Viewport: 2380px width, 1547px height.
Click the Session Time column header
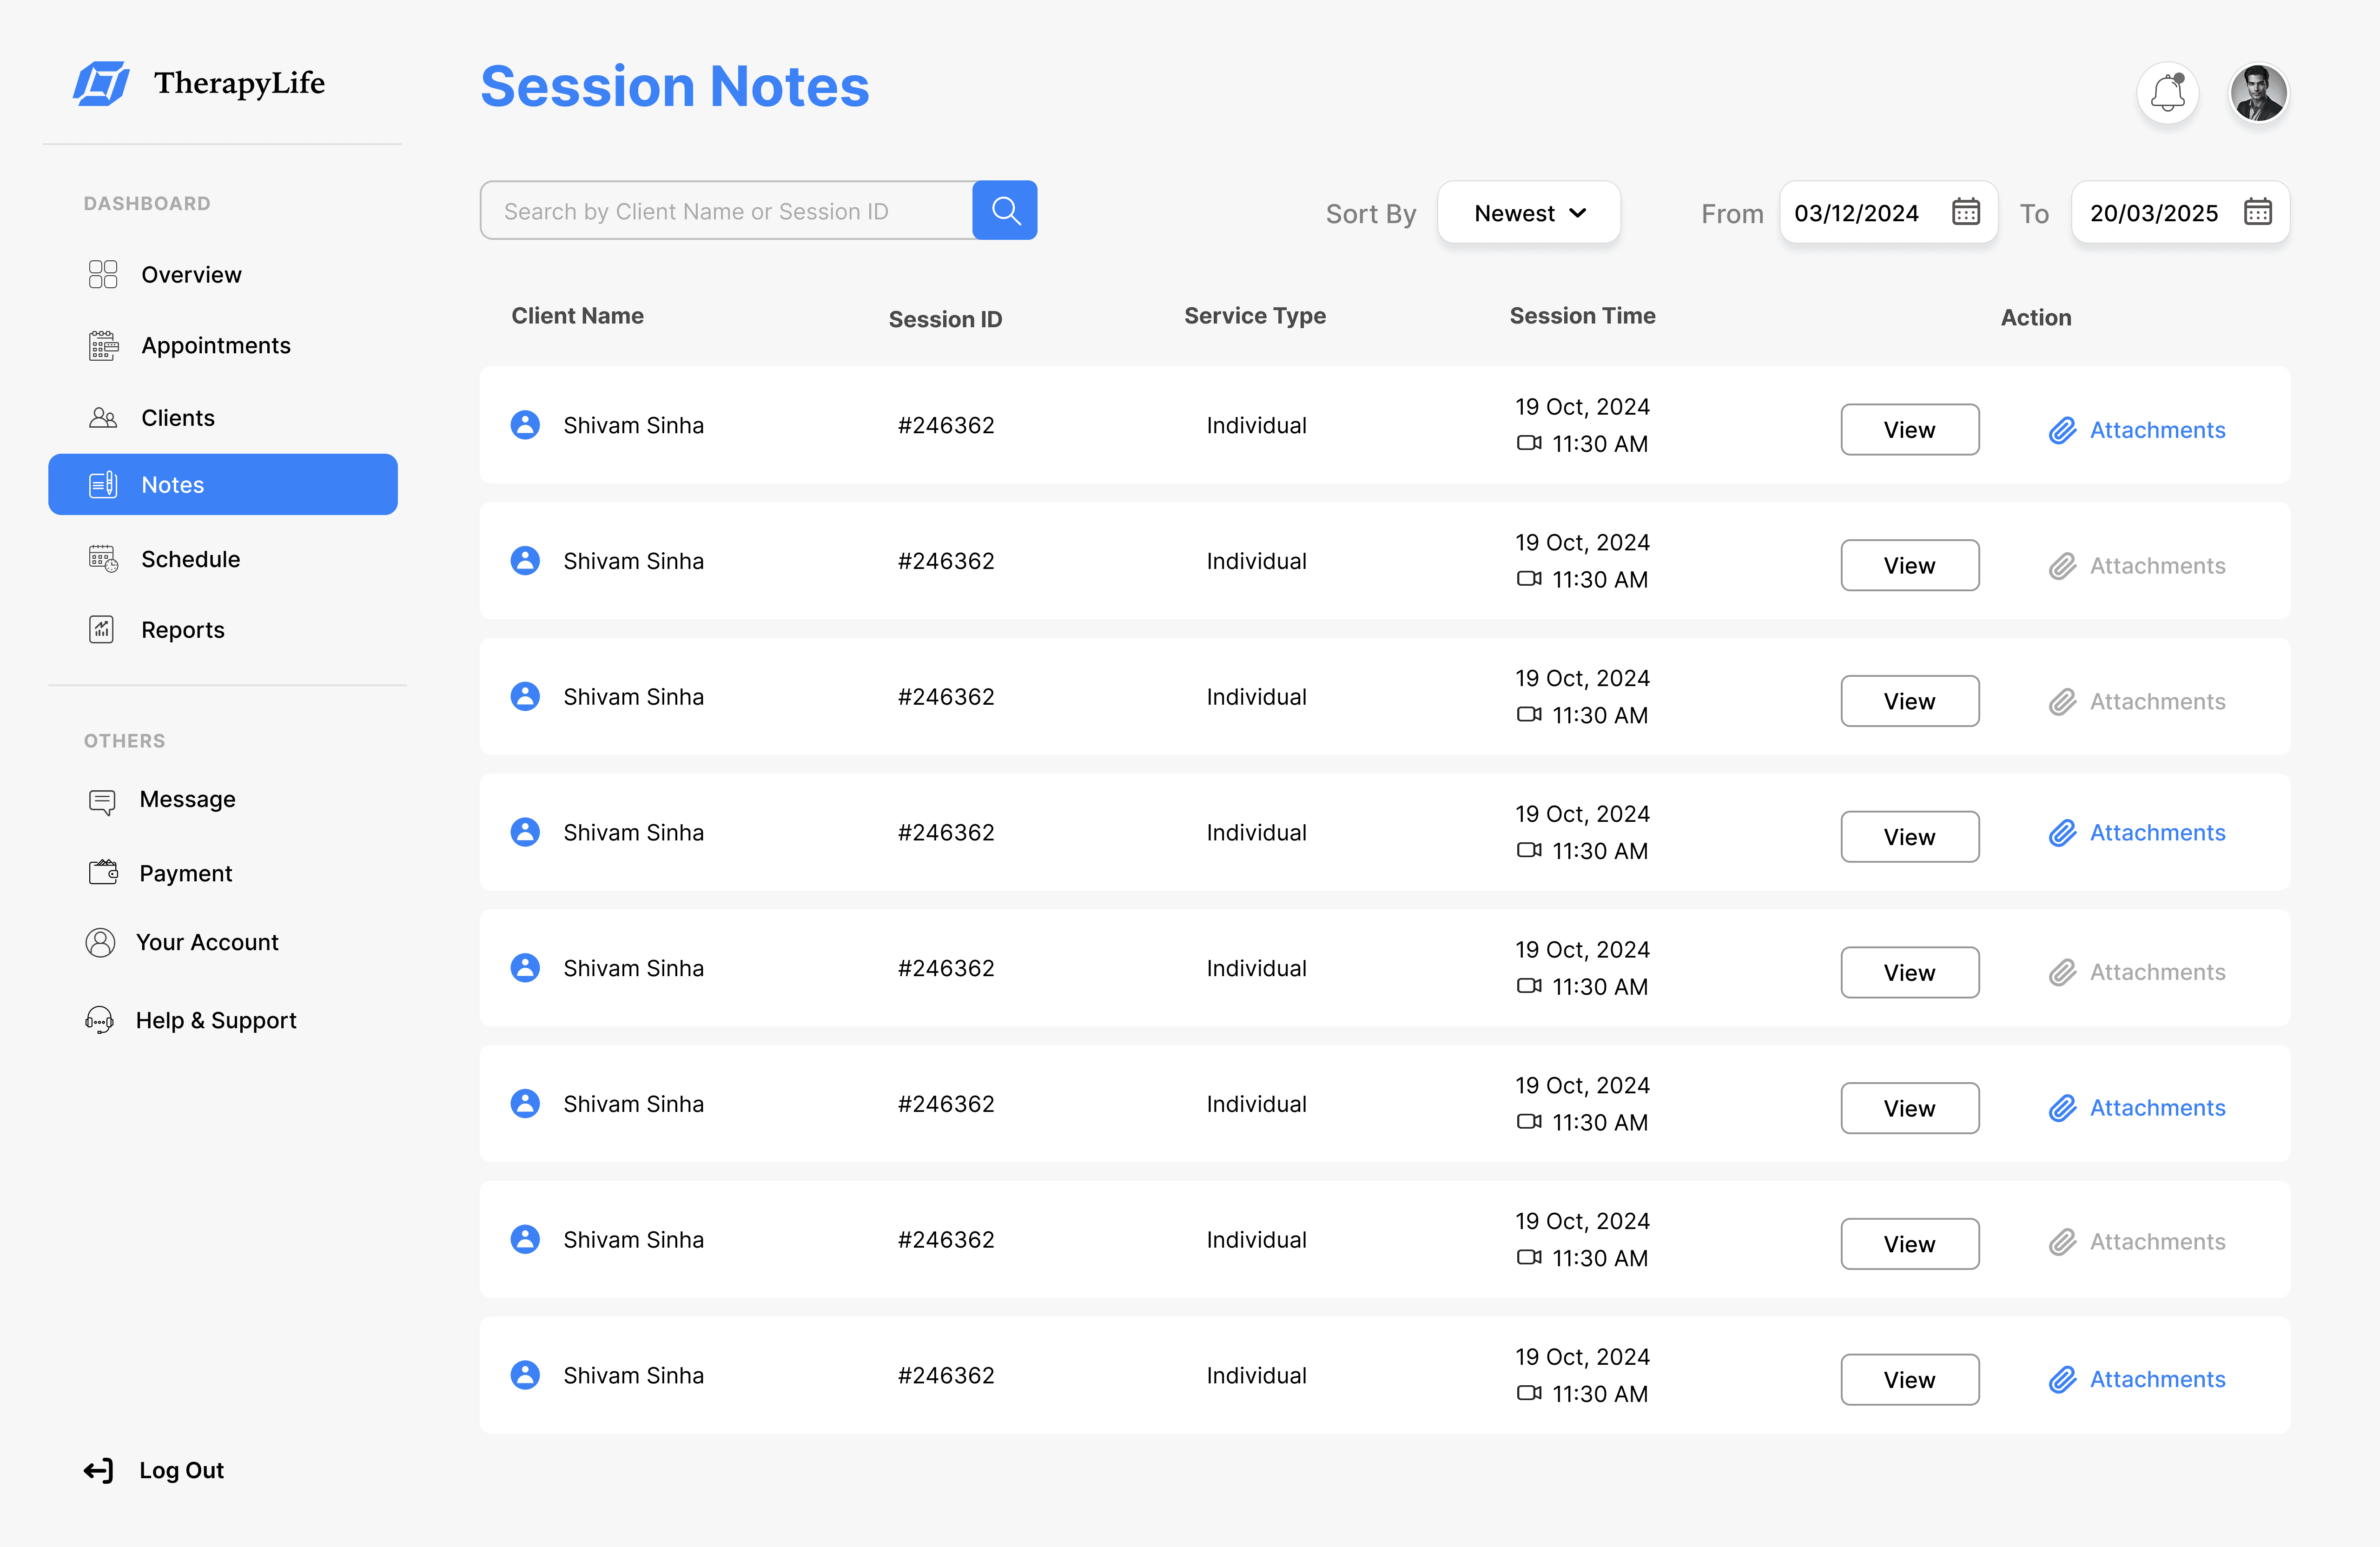(1582, 316)
